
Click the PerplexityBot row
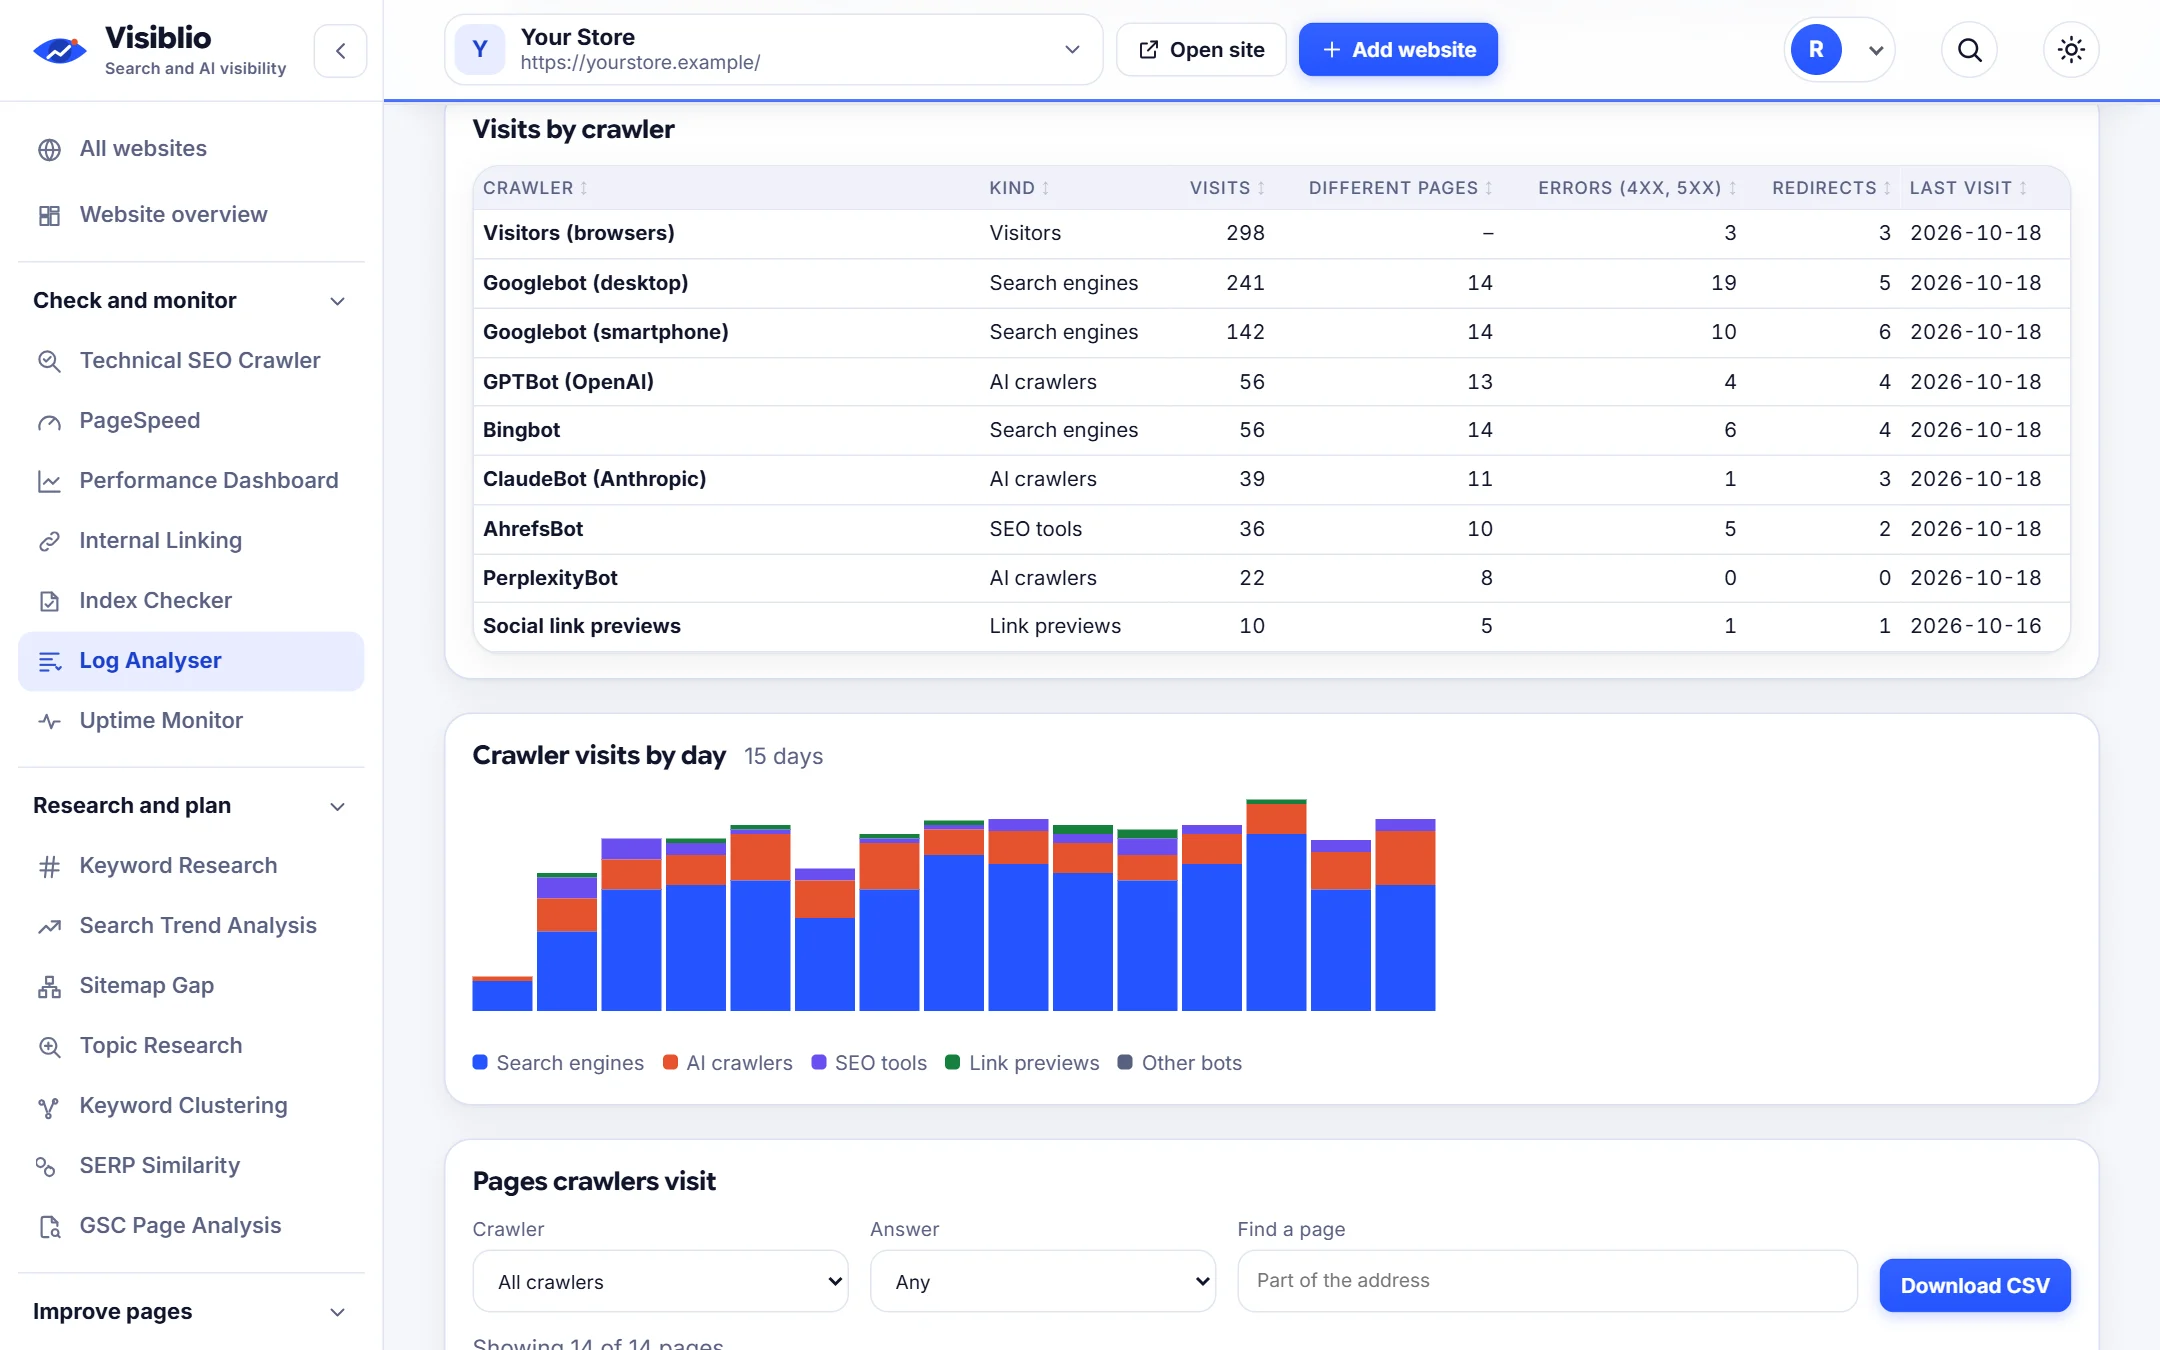point(1271,578)
